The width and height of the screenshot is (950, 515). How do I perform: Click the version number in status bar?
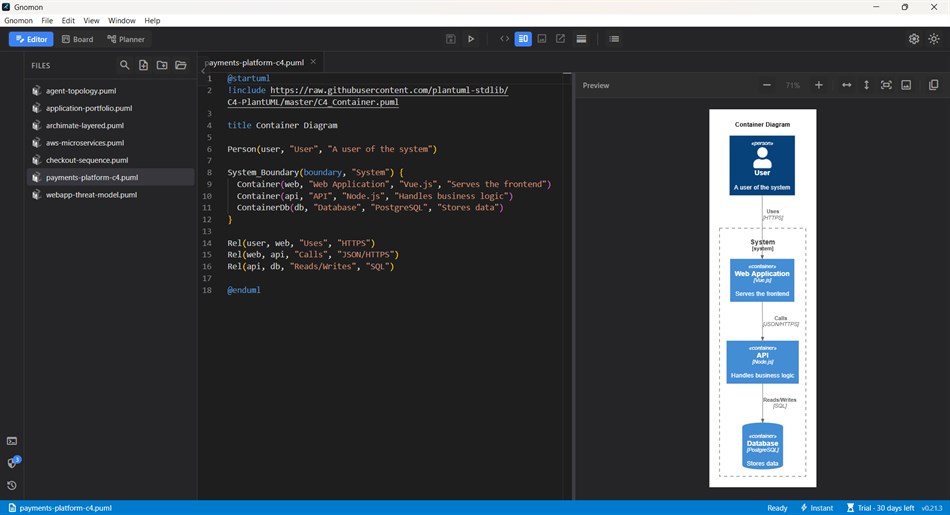coord(932,508)
